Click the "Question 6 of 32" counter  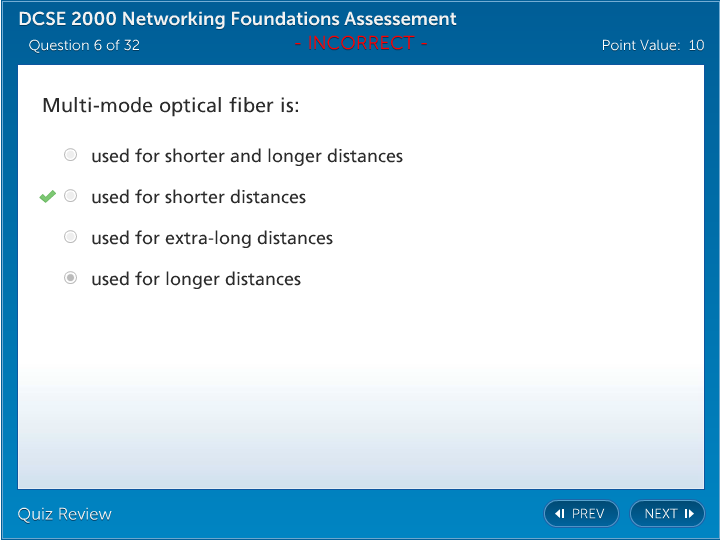tap(84, 45)
